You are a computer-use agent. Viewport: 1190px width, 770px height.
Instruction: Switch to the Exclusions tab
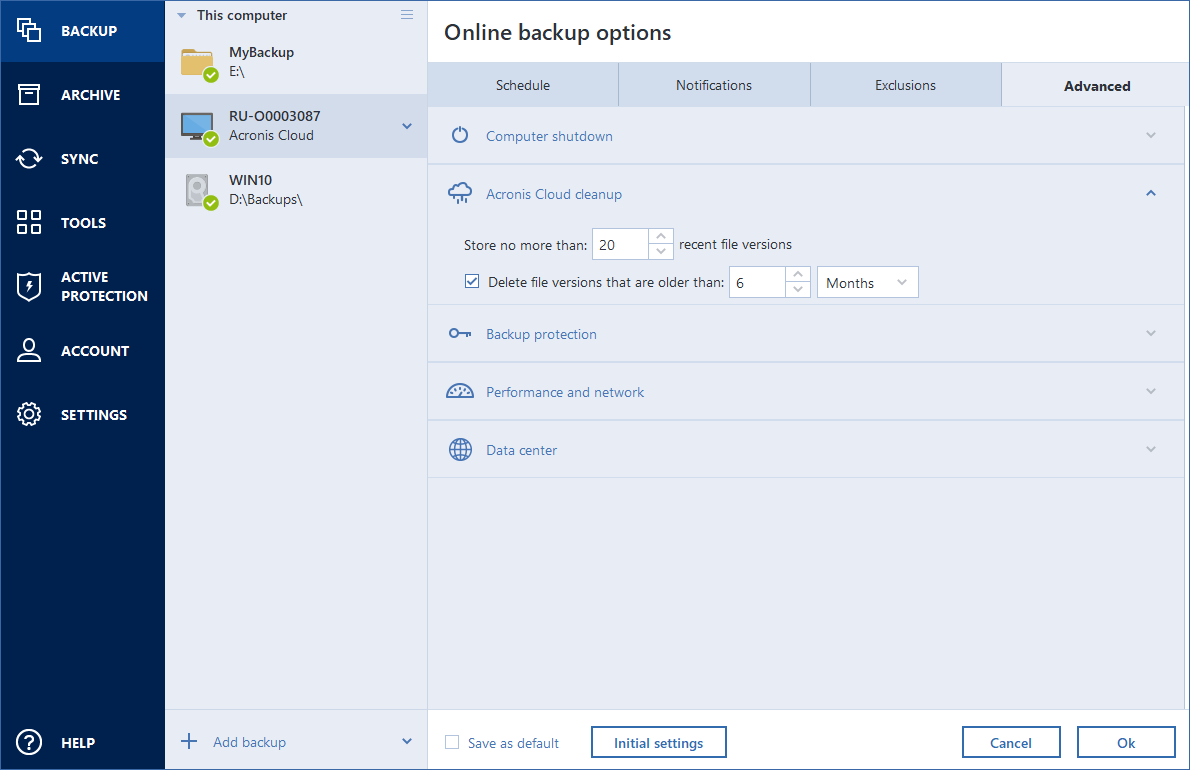click(x=905, y=86)
